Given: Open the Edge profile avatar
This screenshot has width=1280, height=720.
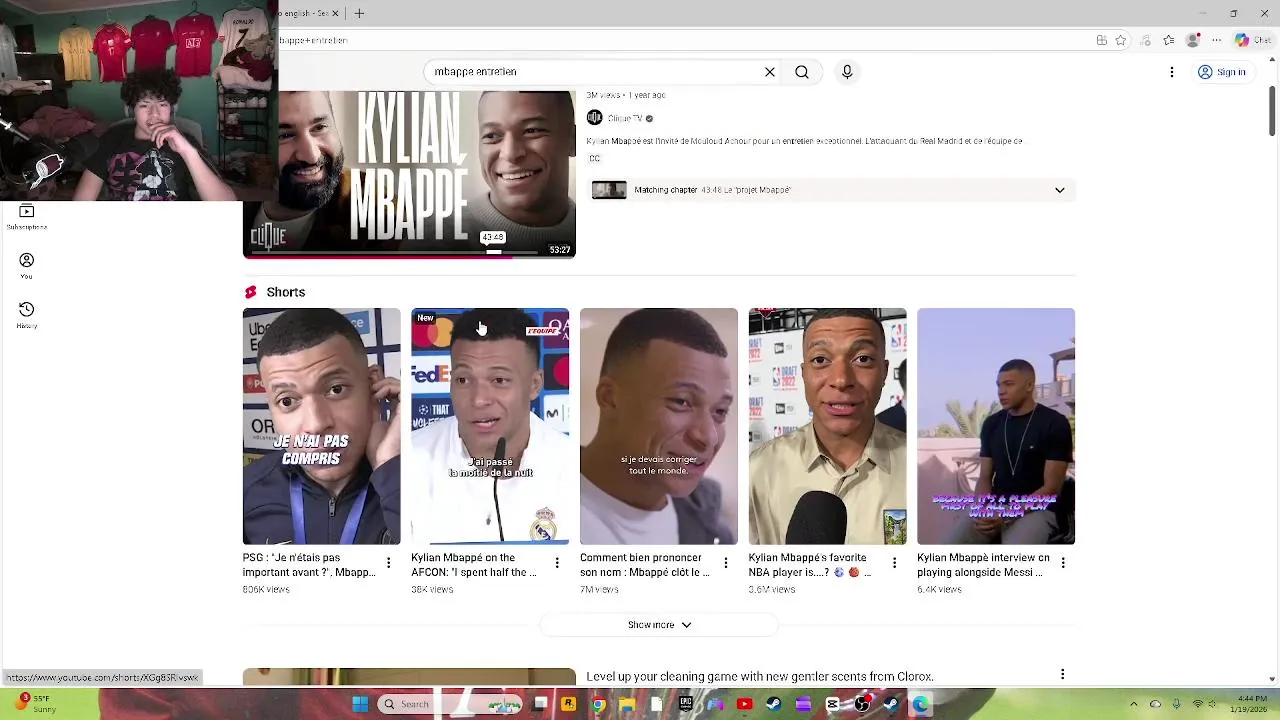Looking at the screenshot, I should tap(1192, 40).
